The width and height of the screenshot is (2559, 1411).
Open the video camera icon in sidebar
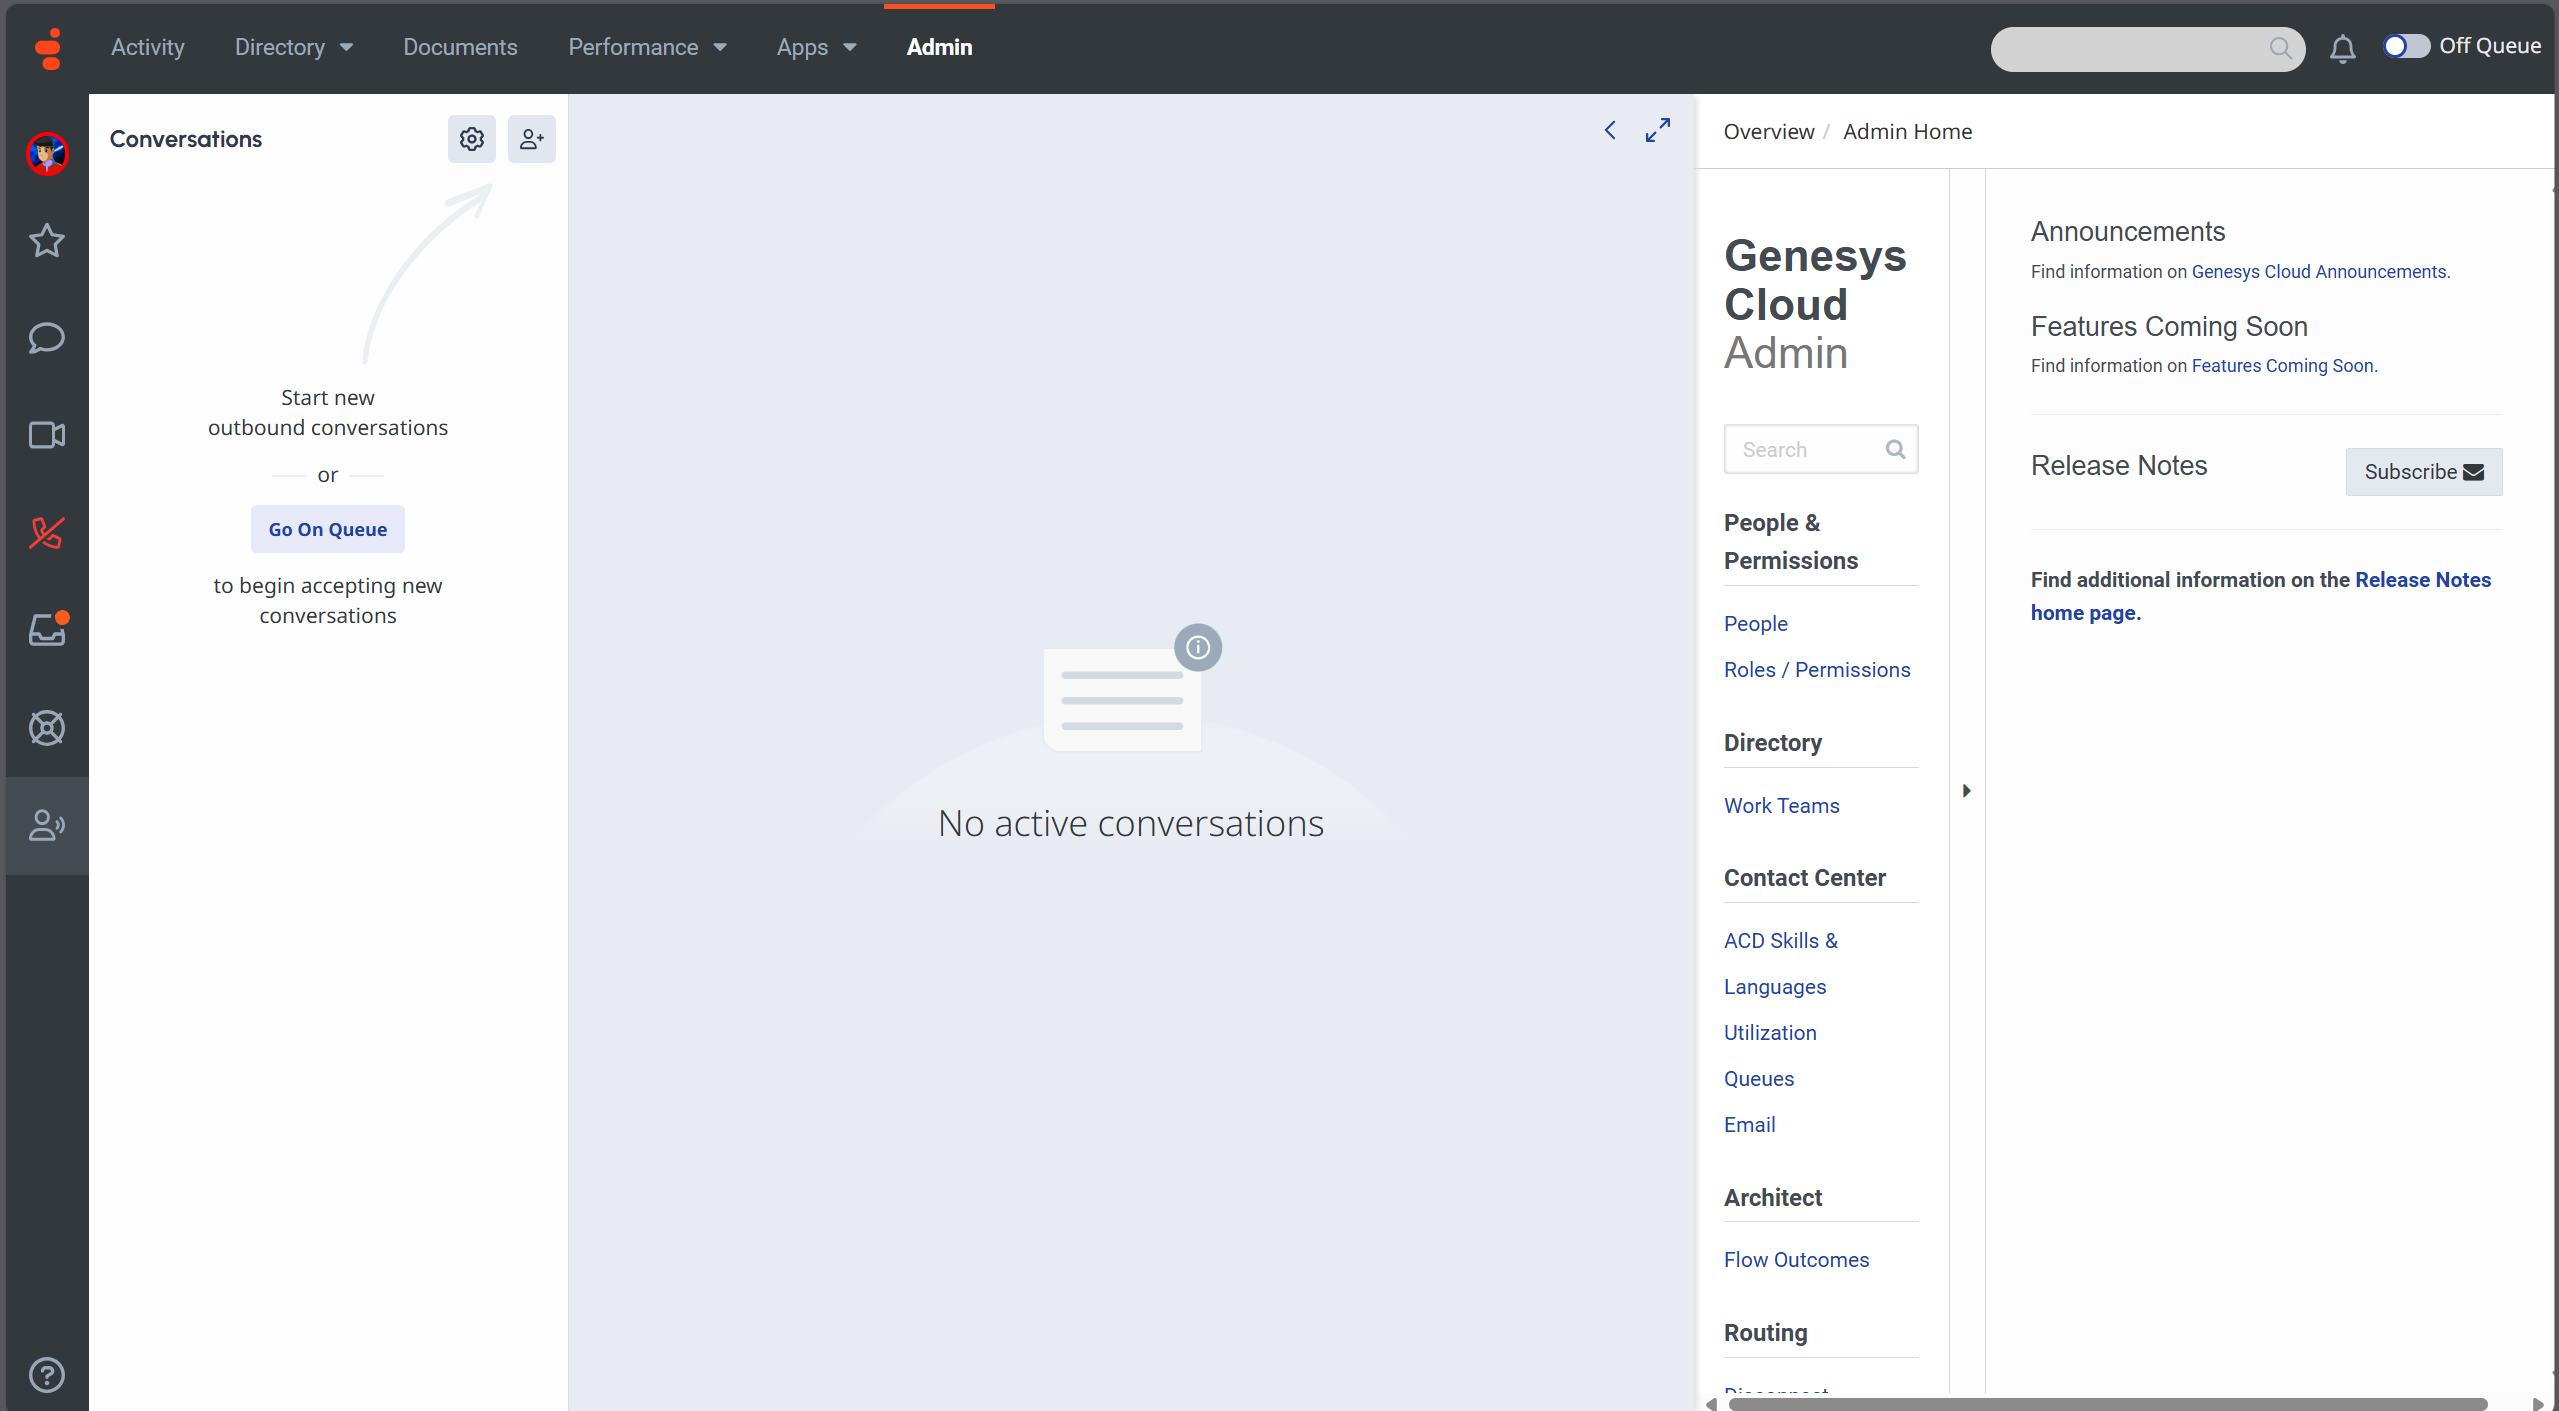pyautogui.click(x=46, y=435)
